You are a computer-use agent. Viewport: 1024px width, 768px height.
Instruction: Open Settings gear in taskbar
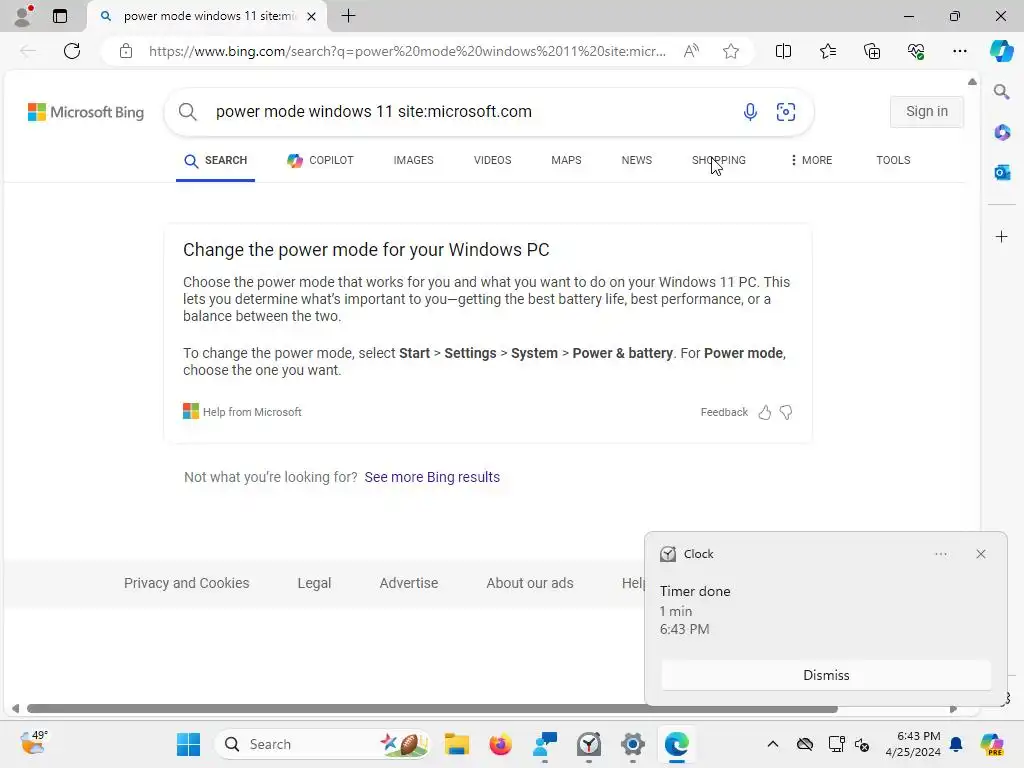coord(633,744)
